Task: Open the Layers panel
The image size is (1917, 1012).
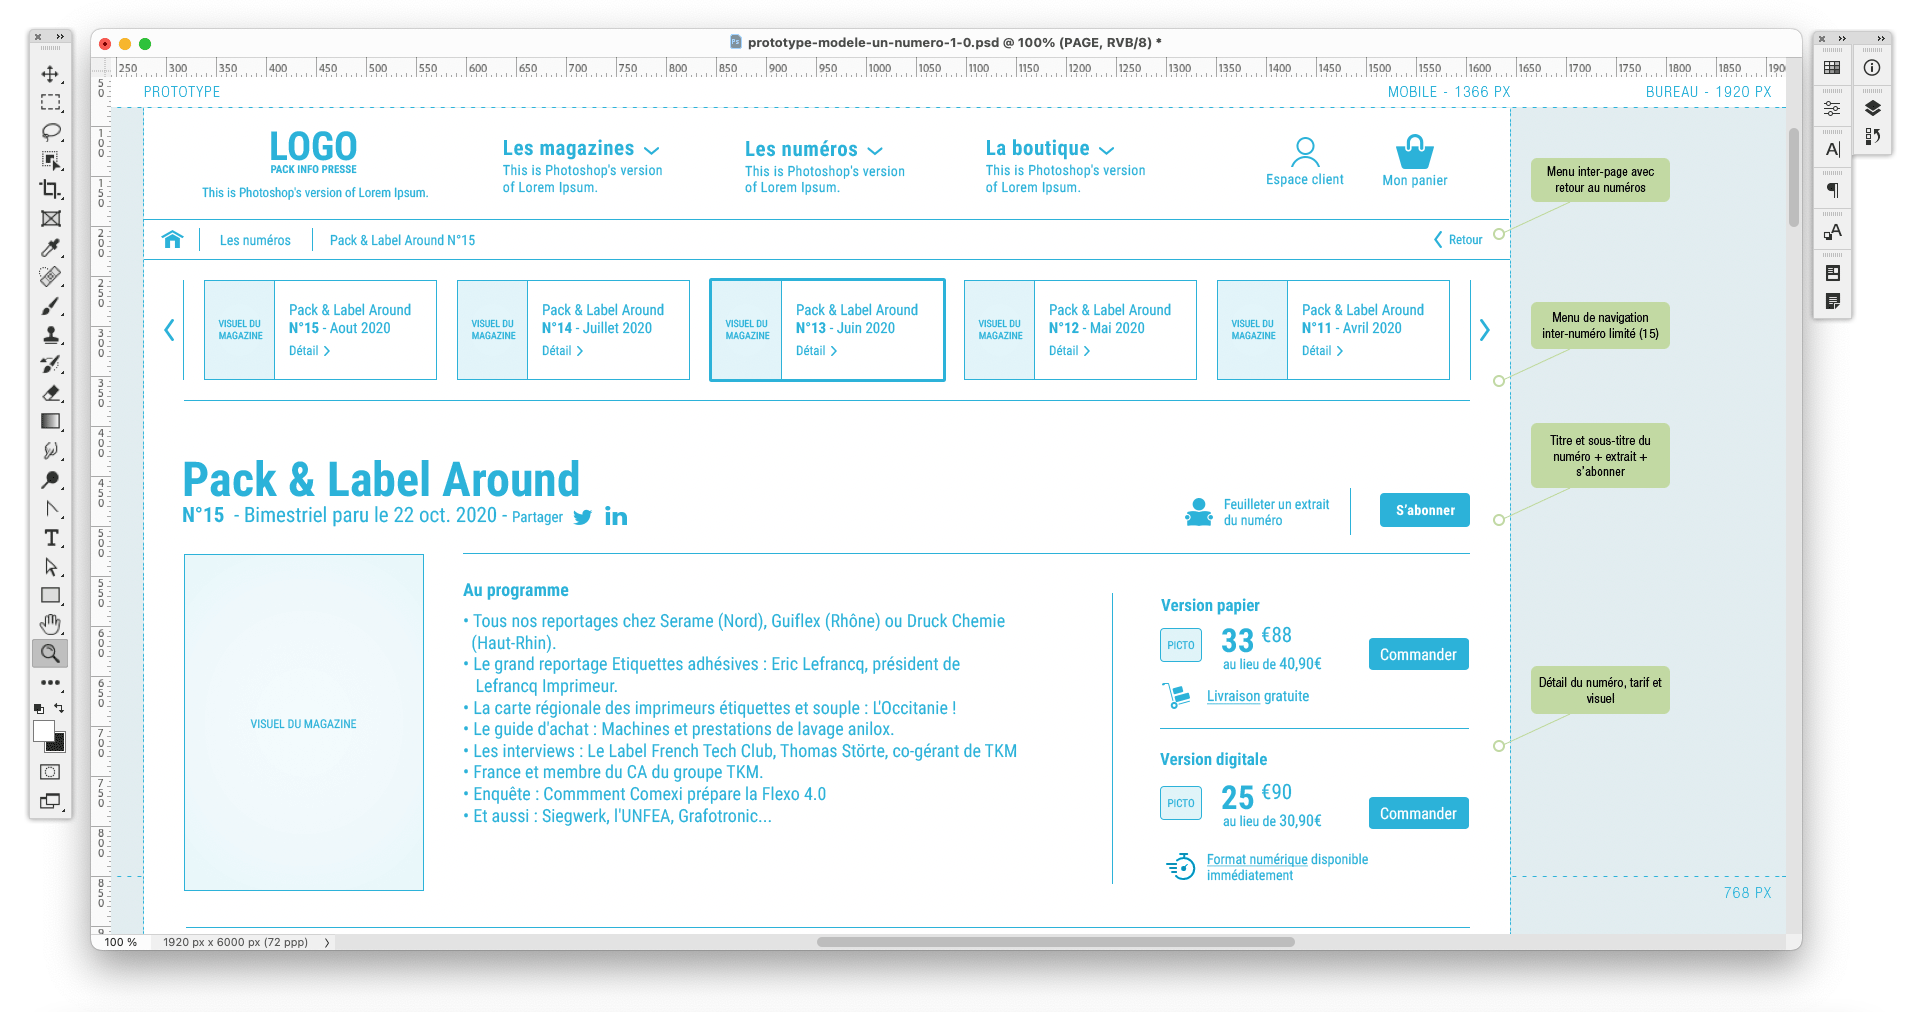Action: (1874, 110)
